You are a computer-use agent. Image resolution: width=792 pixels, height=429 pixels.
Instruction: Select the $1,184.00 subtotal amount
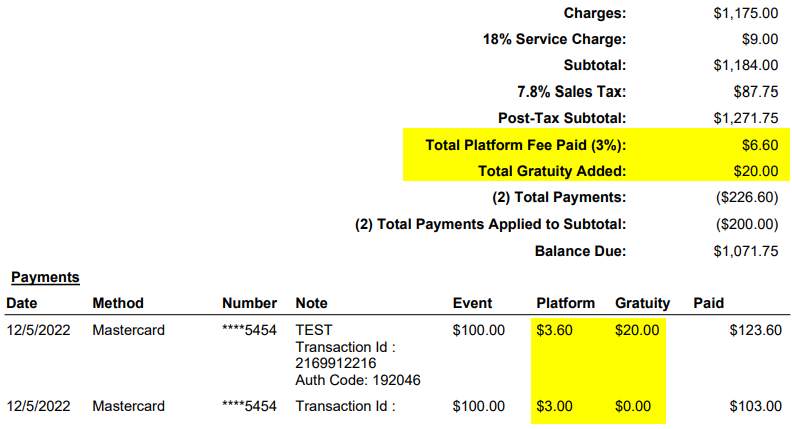(746, 65)
